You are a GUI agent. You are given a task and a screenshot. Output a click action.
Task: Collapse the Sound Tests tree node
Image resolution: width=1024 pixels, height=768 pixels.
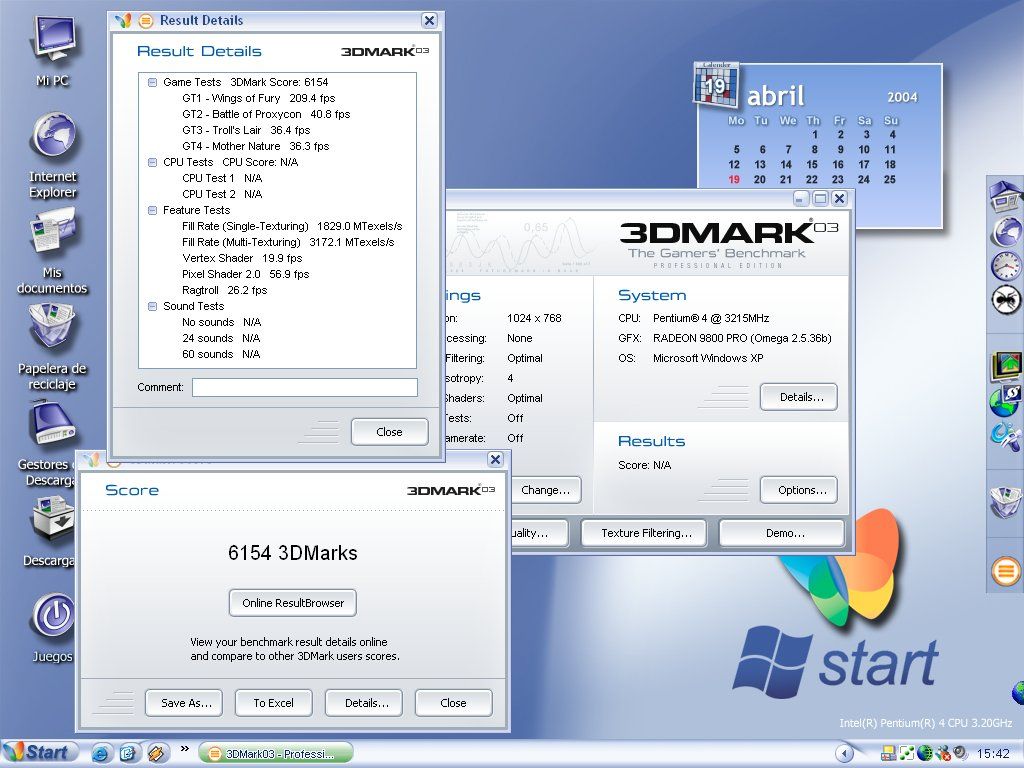point(153,306)
